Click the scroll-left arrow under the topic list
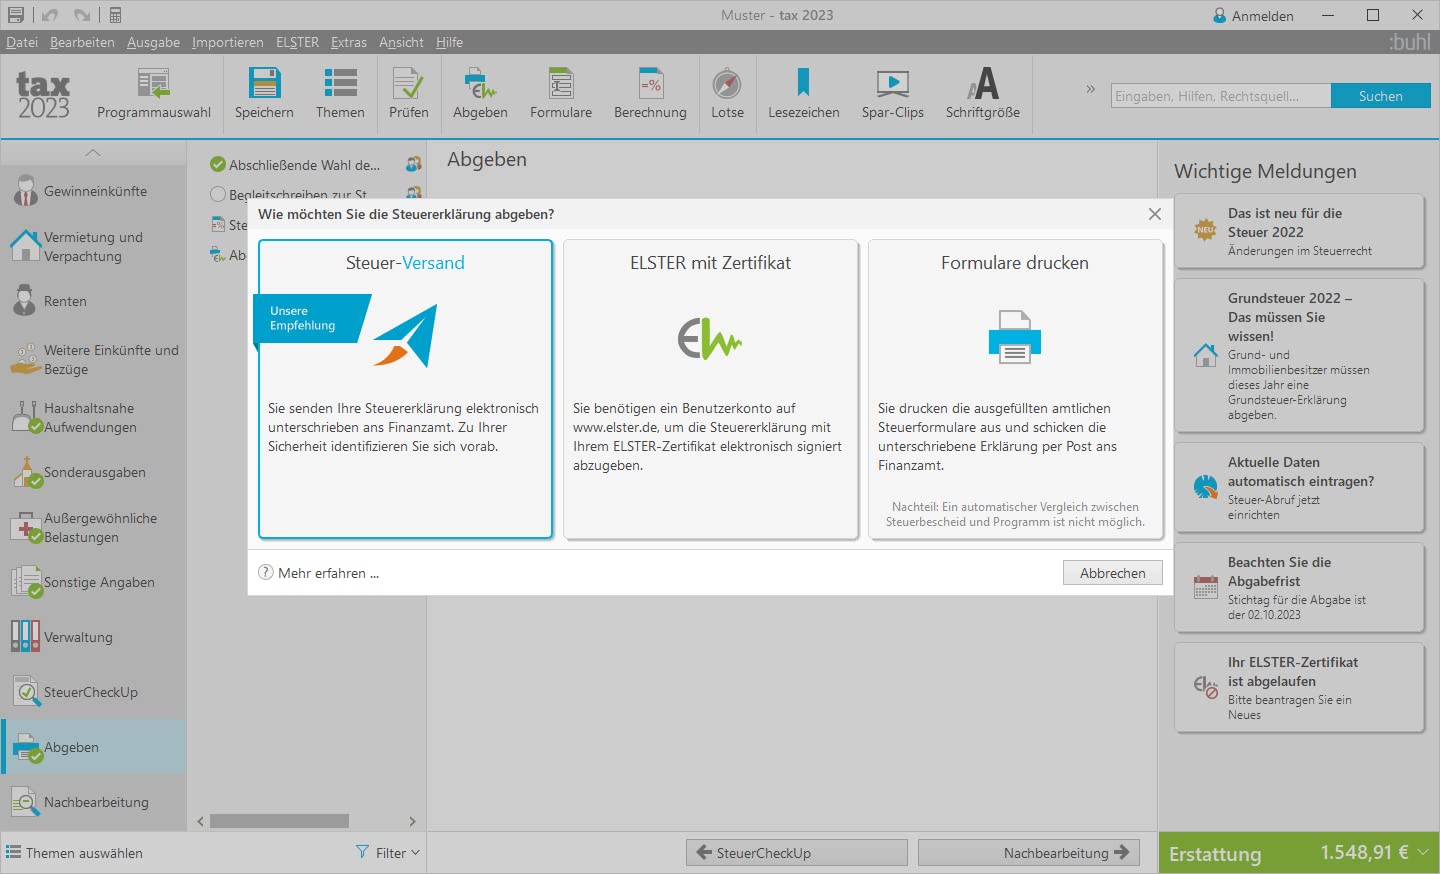This screenshot has width=1440, height=874. click(200, 821)
